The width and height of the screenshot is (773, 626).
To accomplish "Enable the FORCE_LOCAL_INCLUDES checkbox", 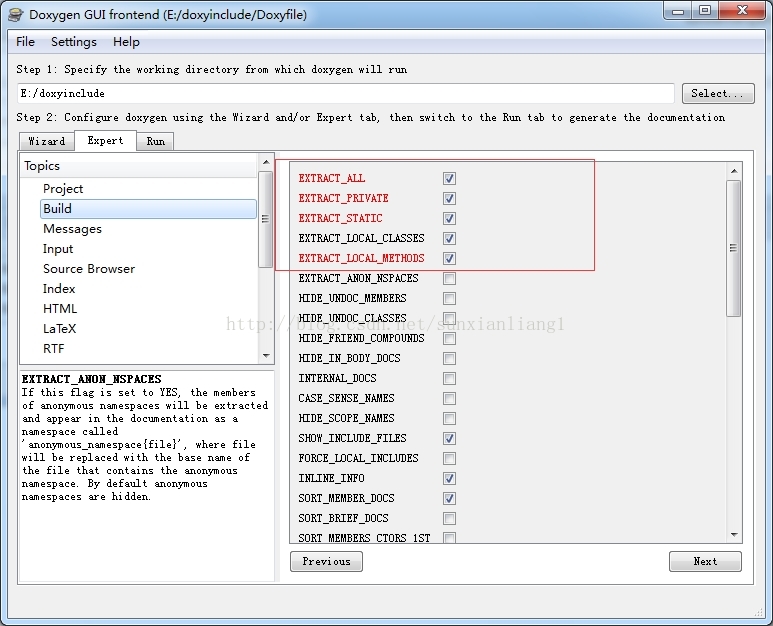I will [449, 458].
